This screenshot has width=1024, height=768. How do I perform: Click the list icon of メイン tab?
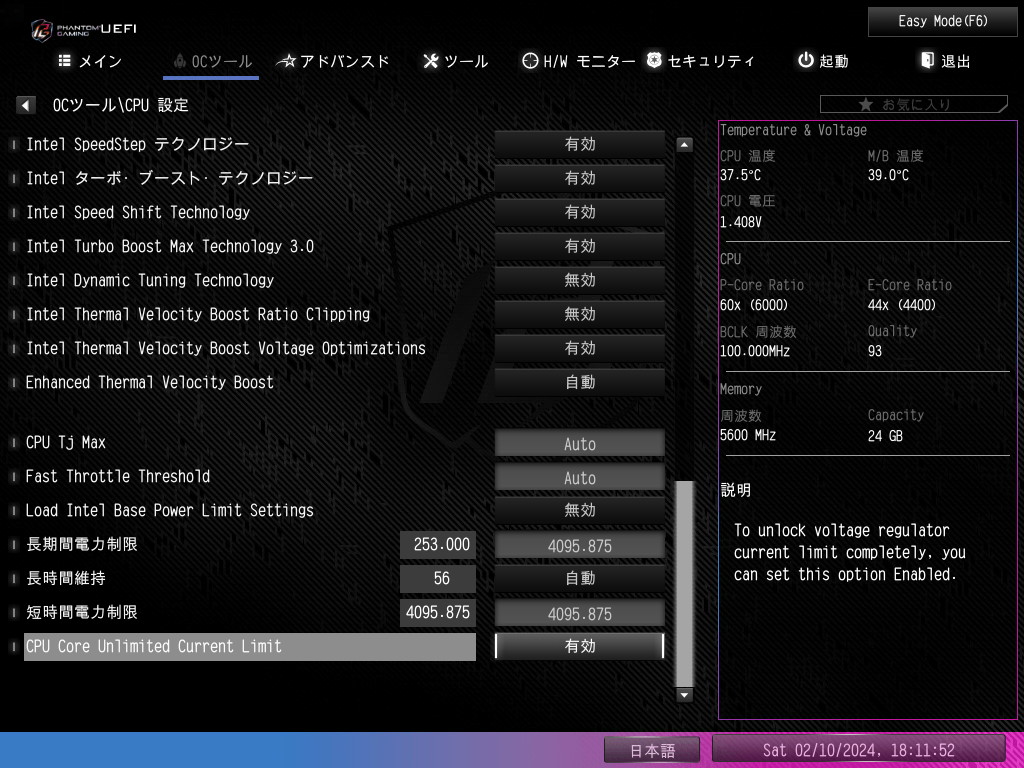coord(65,61)
